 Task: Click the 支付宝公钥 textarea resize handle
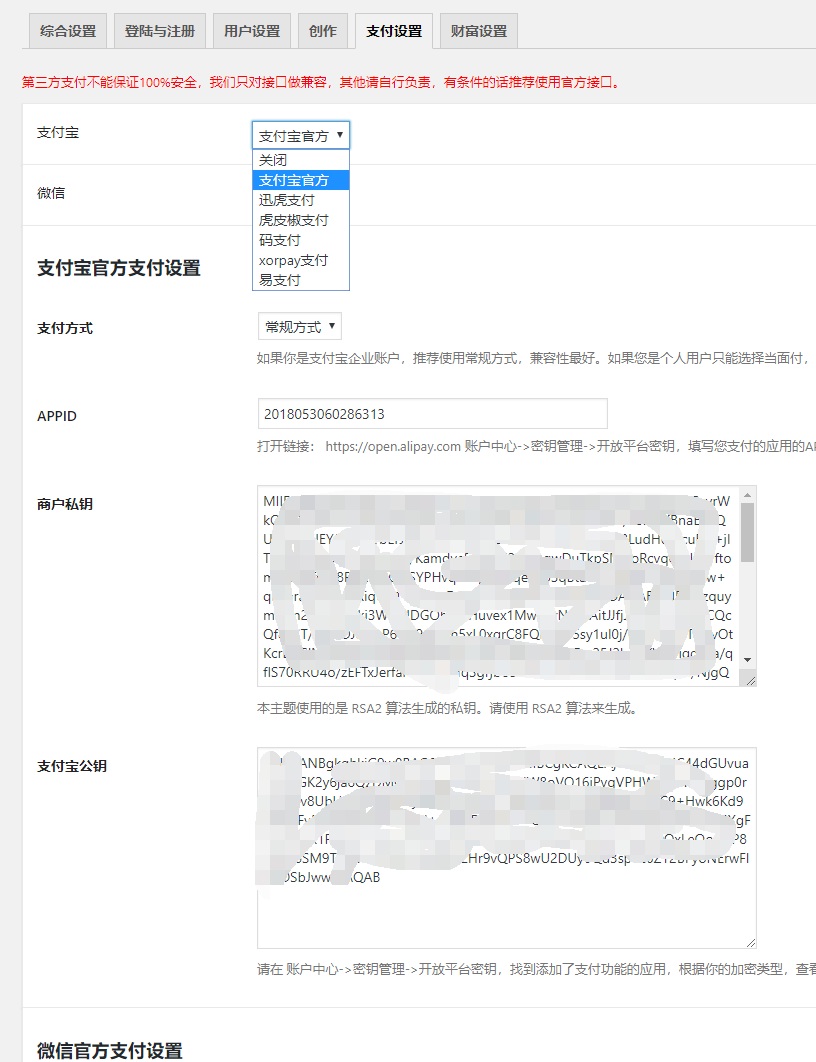point(750,942)
